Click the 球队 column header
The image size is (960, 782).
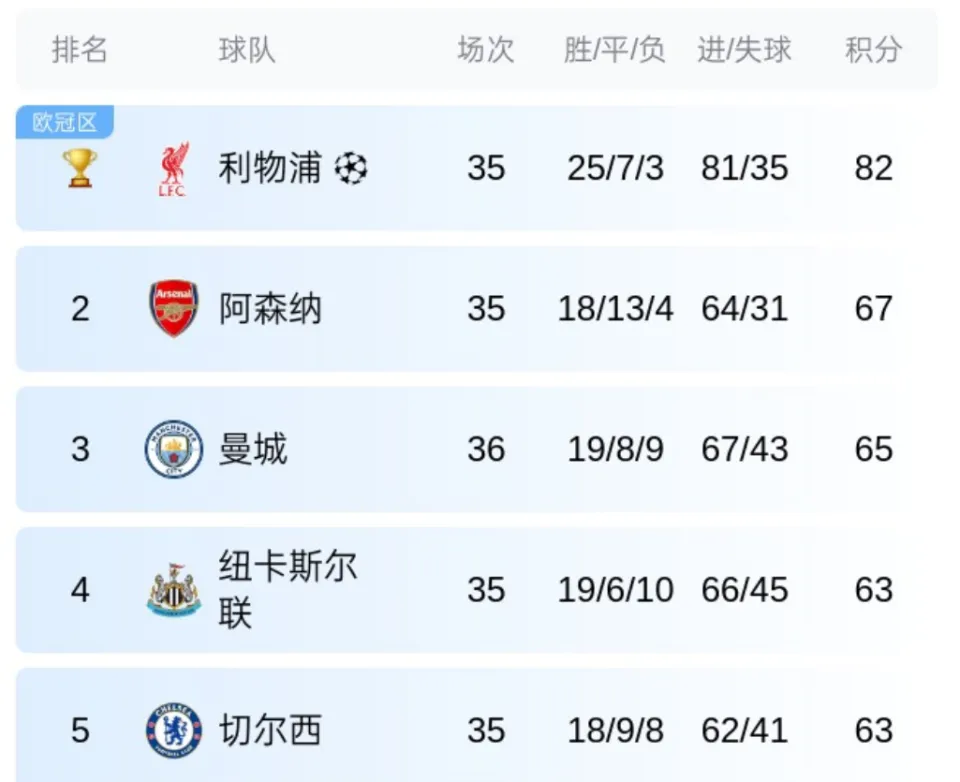tap(247, 50)
